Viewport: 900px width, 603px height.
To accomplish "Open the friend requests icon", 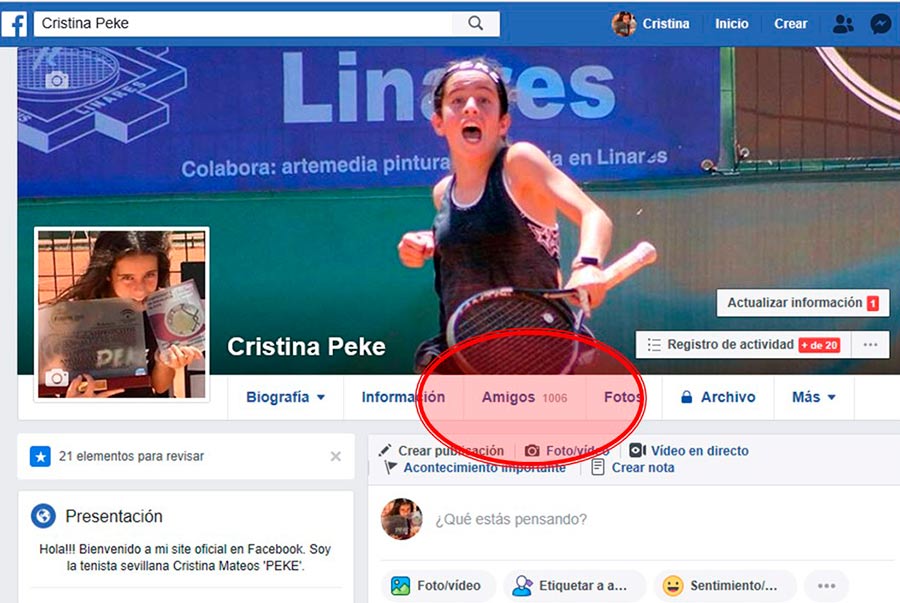I will click(x=843, y=24).
